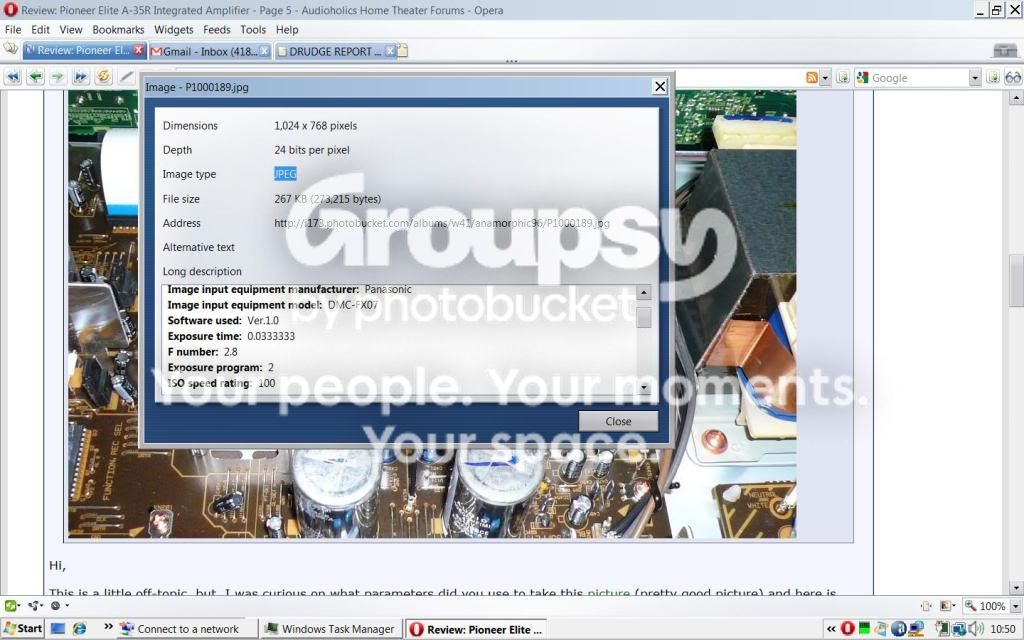Click the 24 bits per pixel value
The image size is (1024, 640).
click(x=312, y=150)
